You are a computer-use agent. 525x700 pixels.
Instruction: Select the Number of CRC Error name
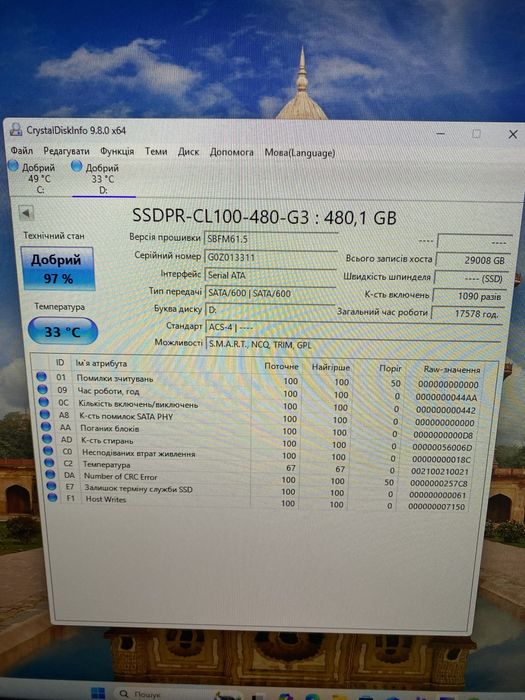[121, 476]
